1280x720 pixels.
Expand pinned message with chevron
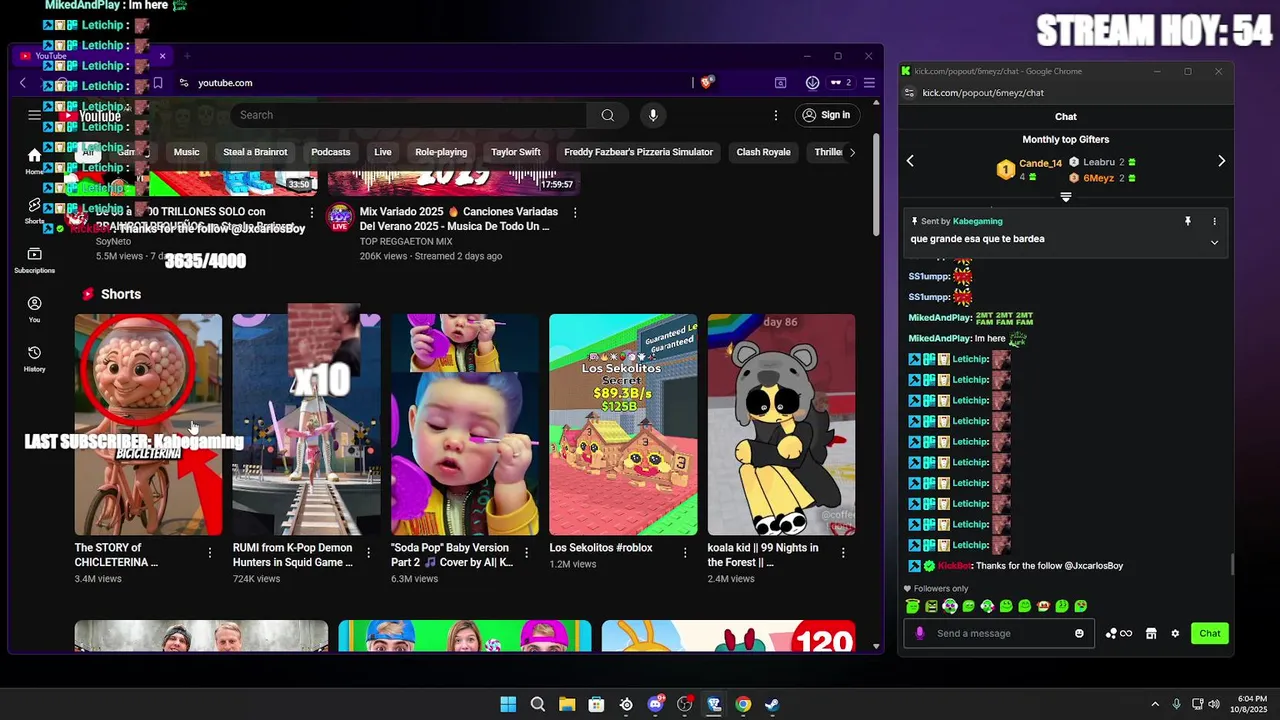1215,242
